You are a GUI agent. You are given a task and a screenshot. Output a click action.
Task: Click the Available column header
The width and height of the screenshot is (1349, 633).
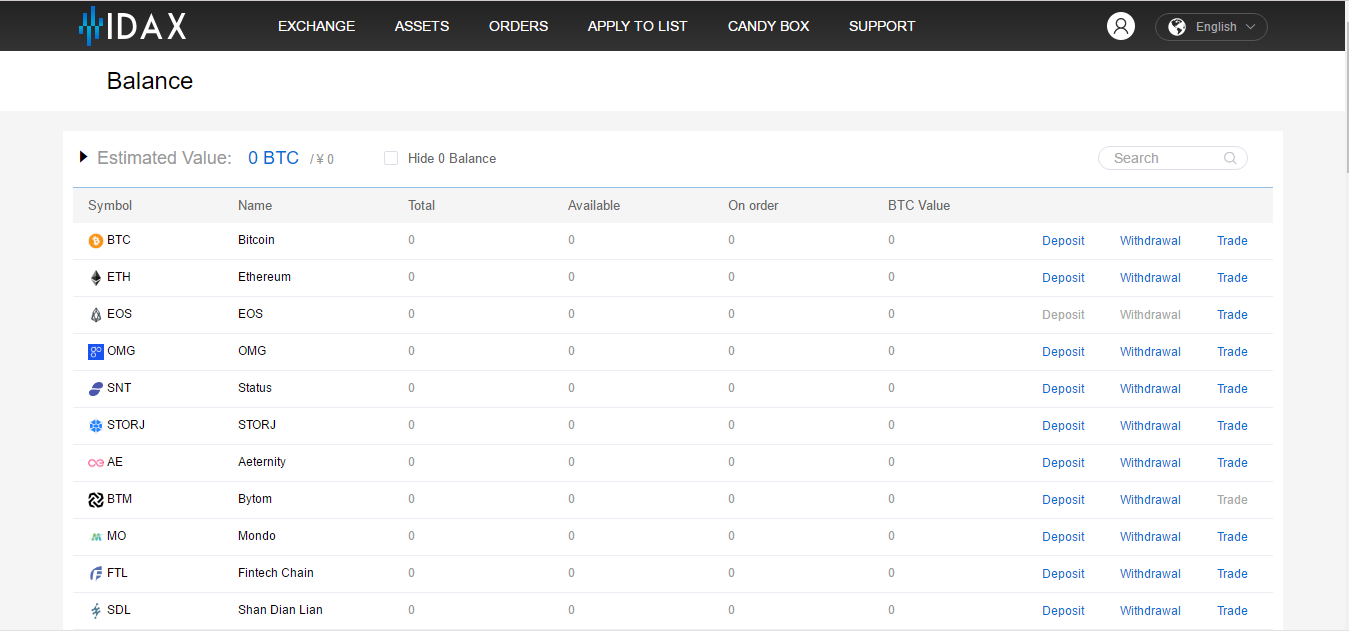[x=594, y=206]
